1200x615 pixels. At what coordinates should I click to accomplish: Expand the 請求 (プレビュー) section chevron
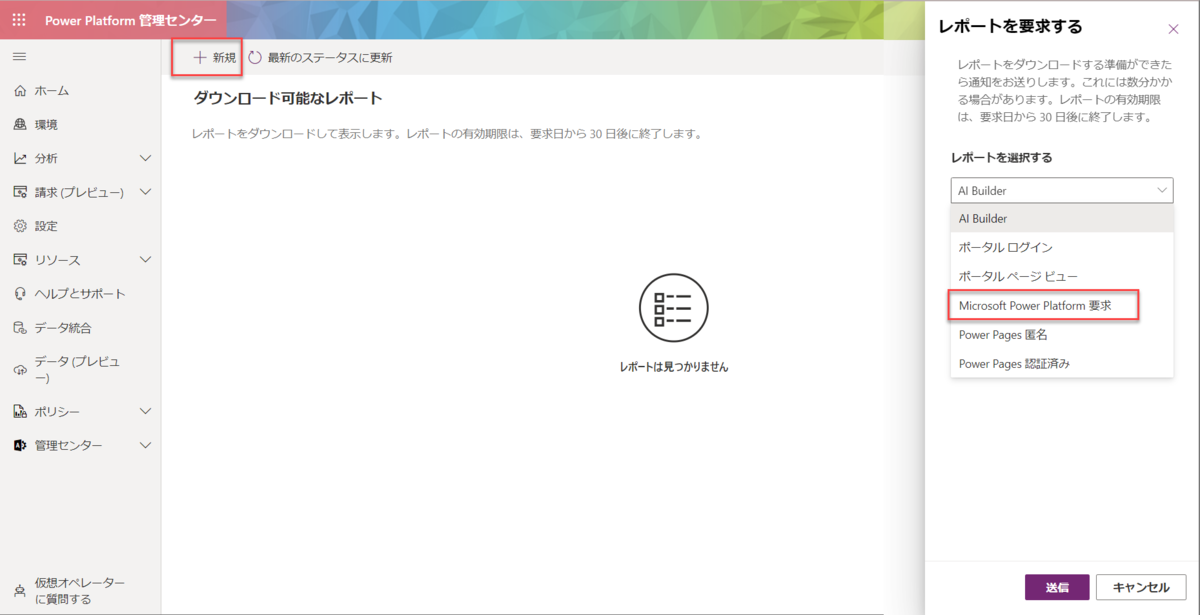(145, 192)
